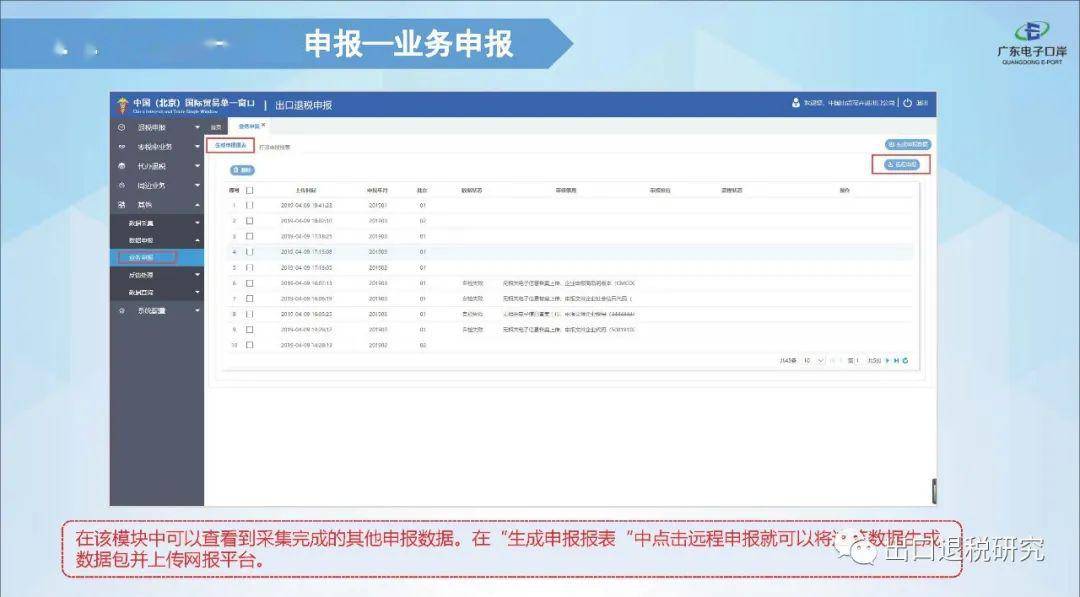Check the checkbox for row 1
Viewport: 1080px width, 597px height.
249,205
